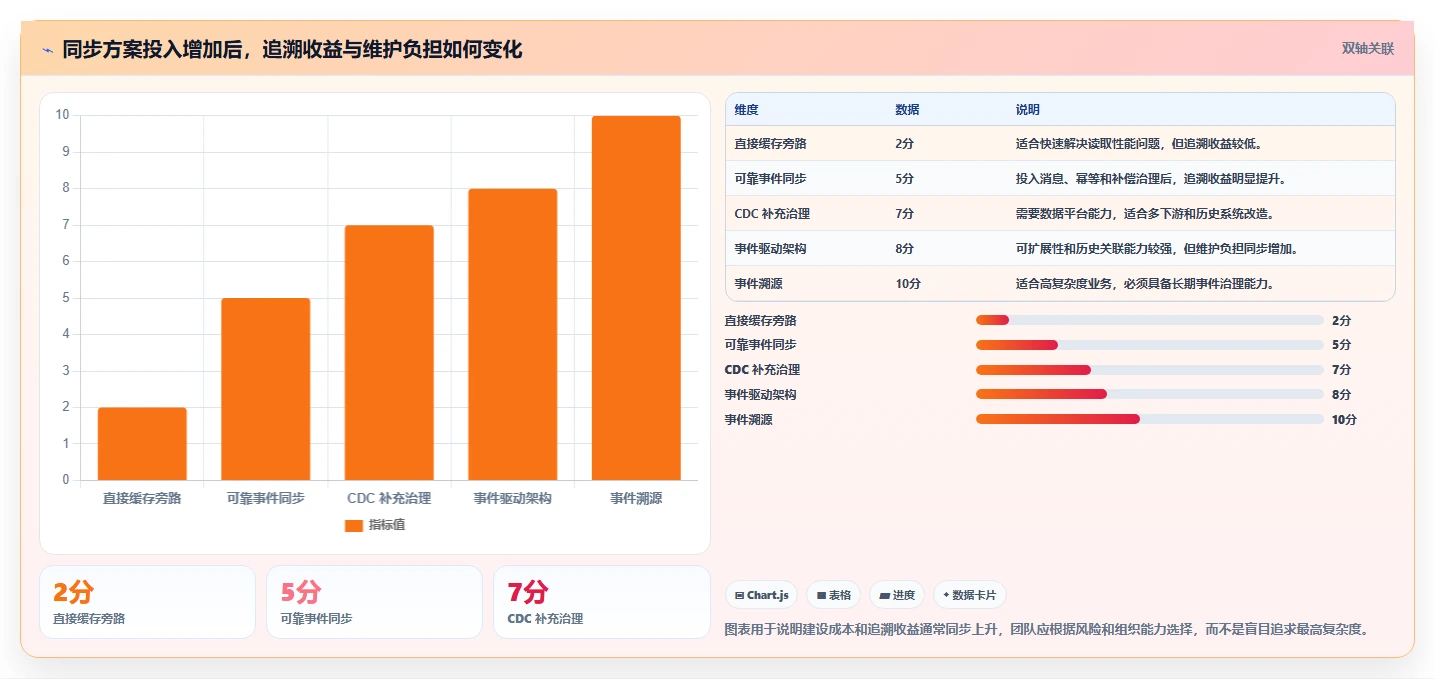Viewport: 1435px width, 679px height.
Task: Click the 2分 cell in the table
Action: click(x=904, y=144)
